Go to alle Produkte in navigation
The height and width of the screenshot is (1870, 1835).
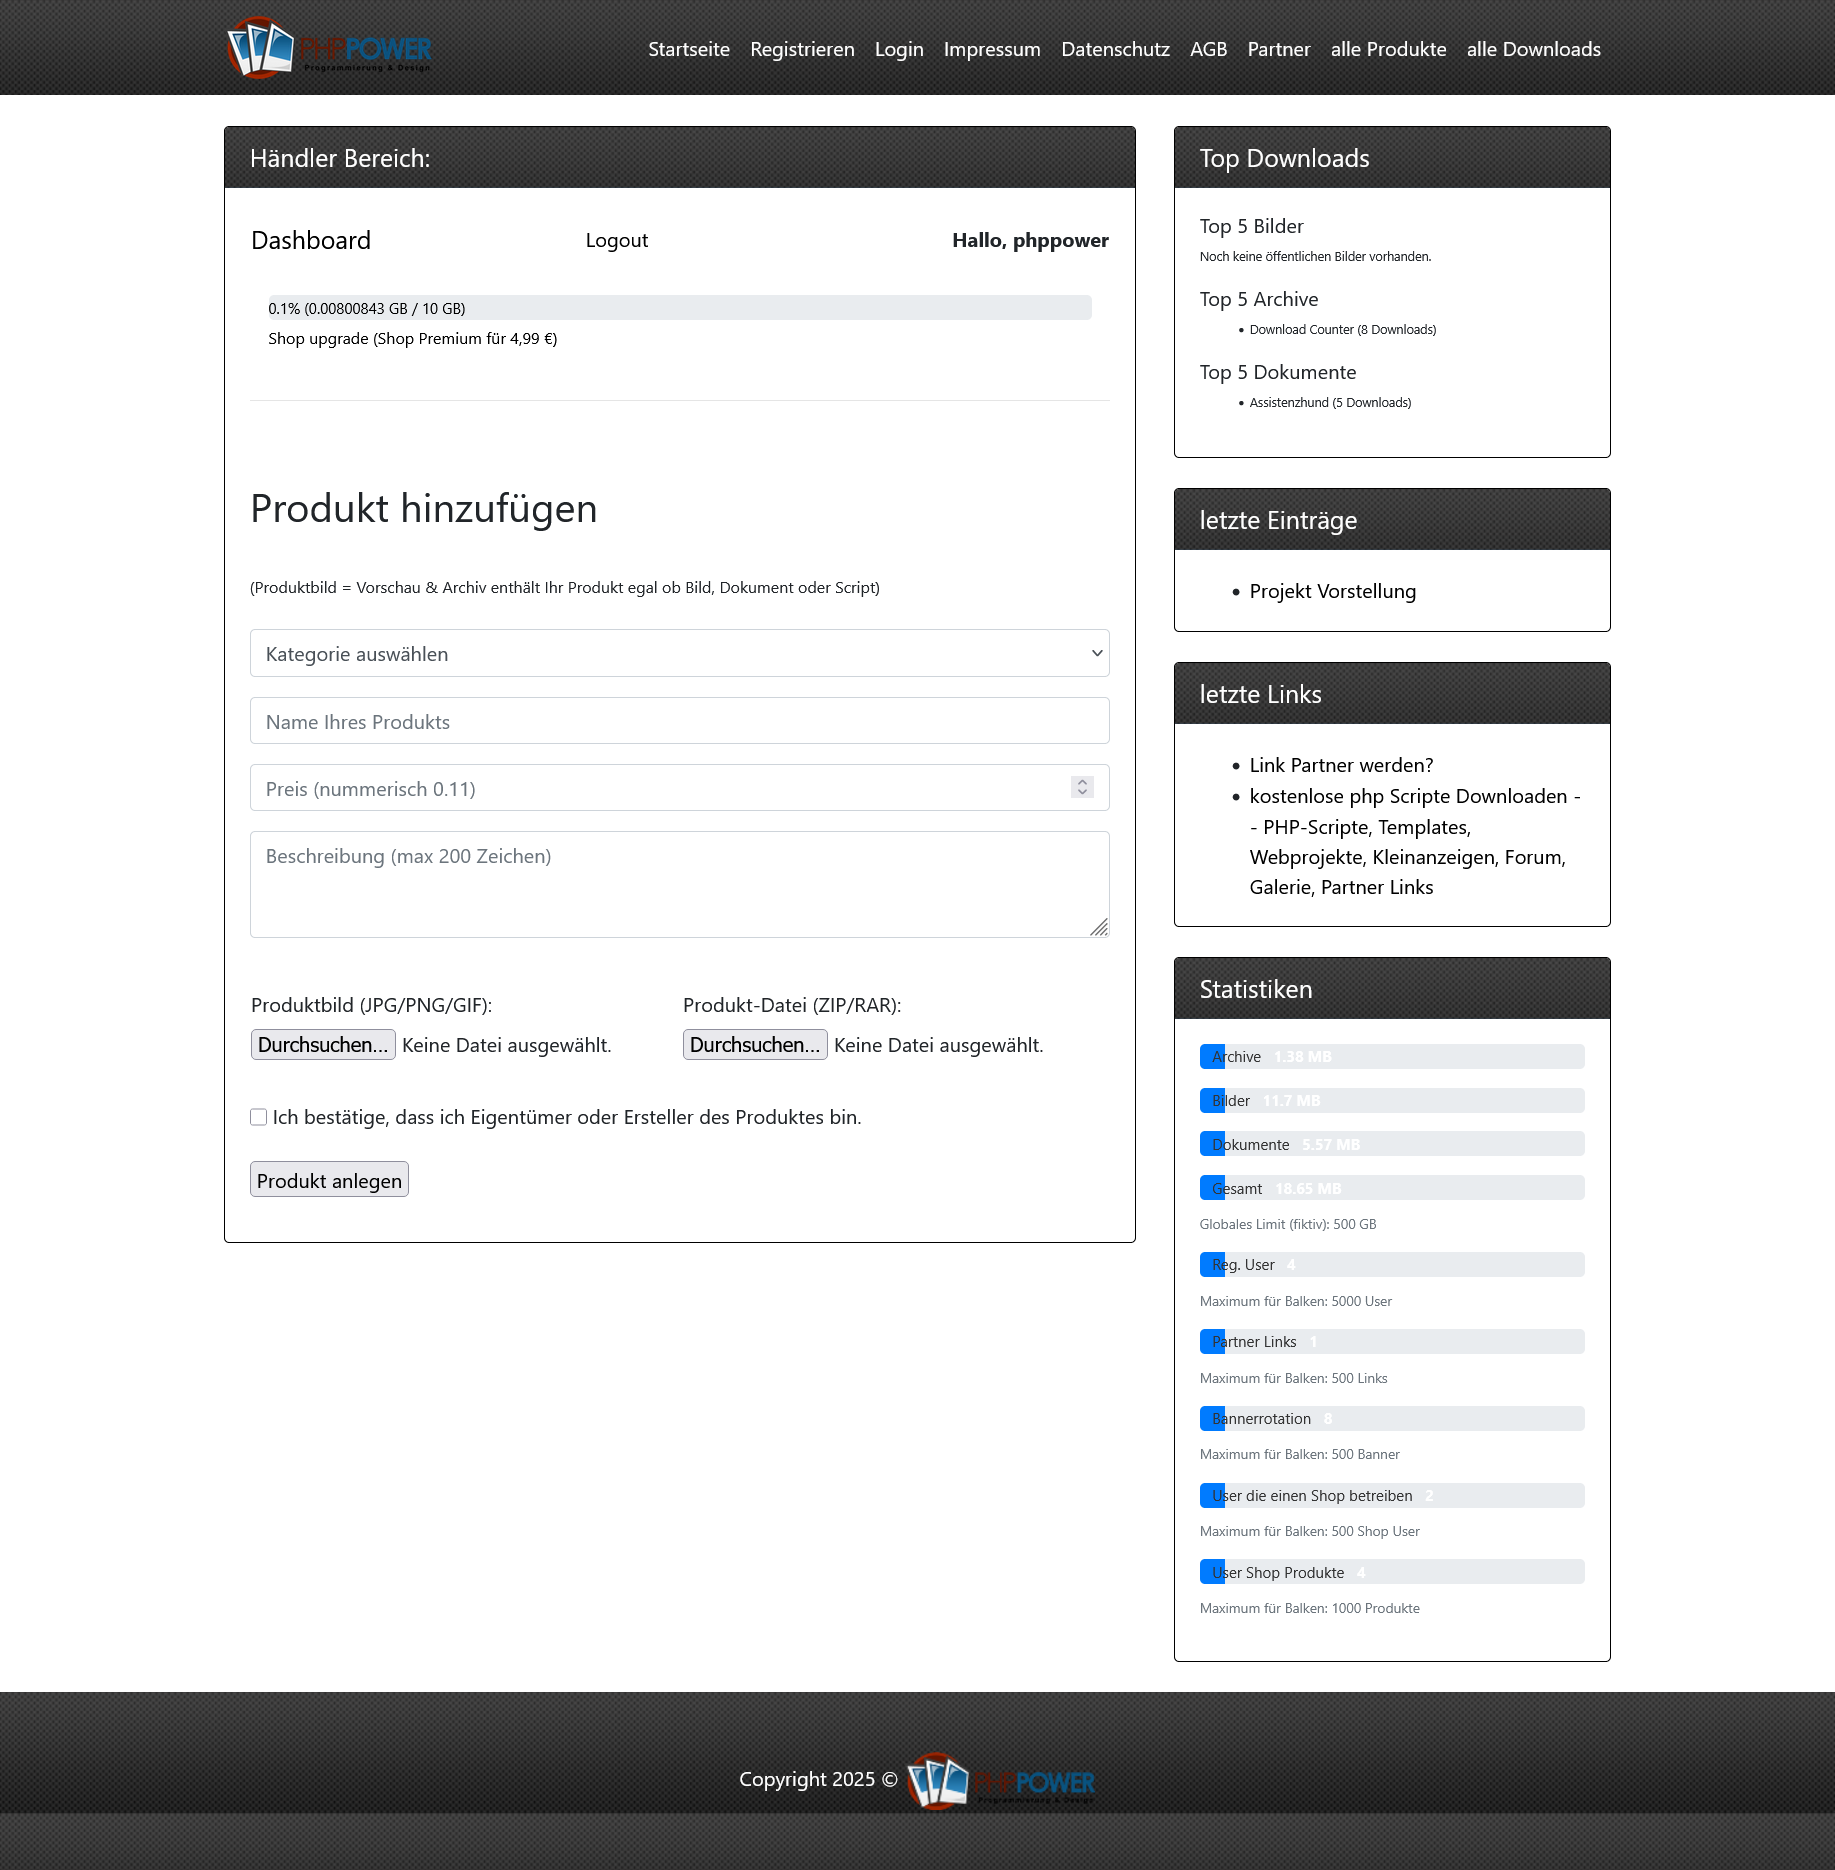coord(1387,49)
